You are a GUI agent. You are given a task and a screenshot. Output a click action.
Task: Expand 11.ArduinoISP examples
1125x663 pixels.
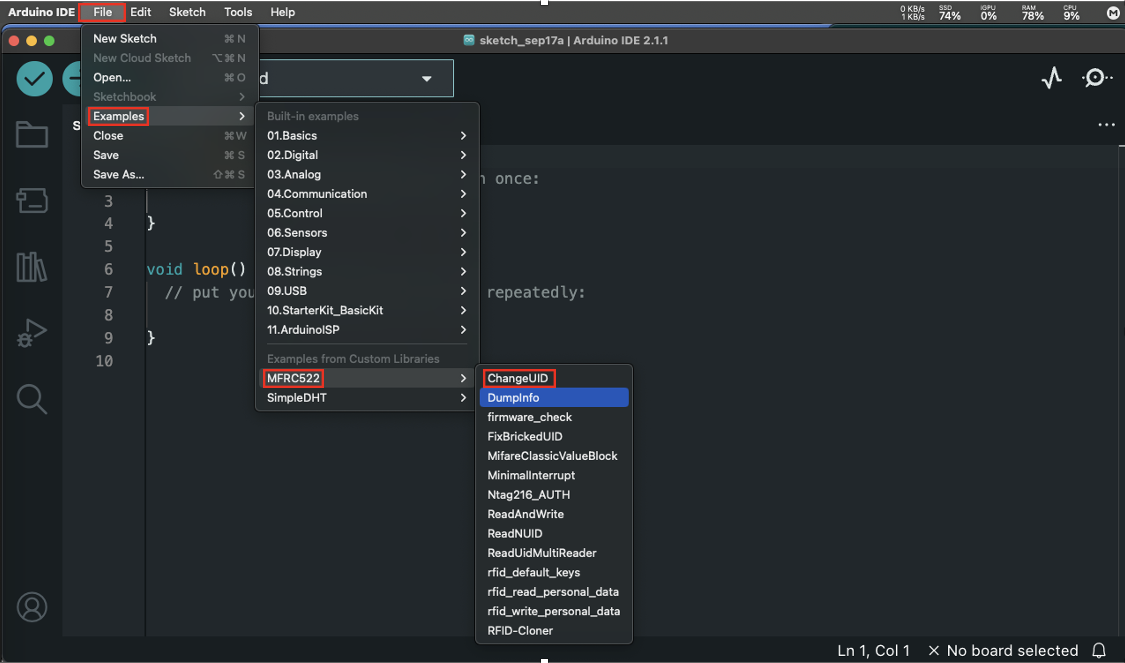(367, 329)
